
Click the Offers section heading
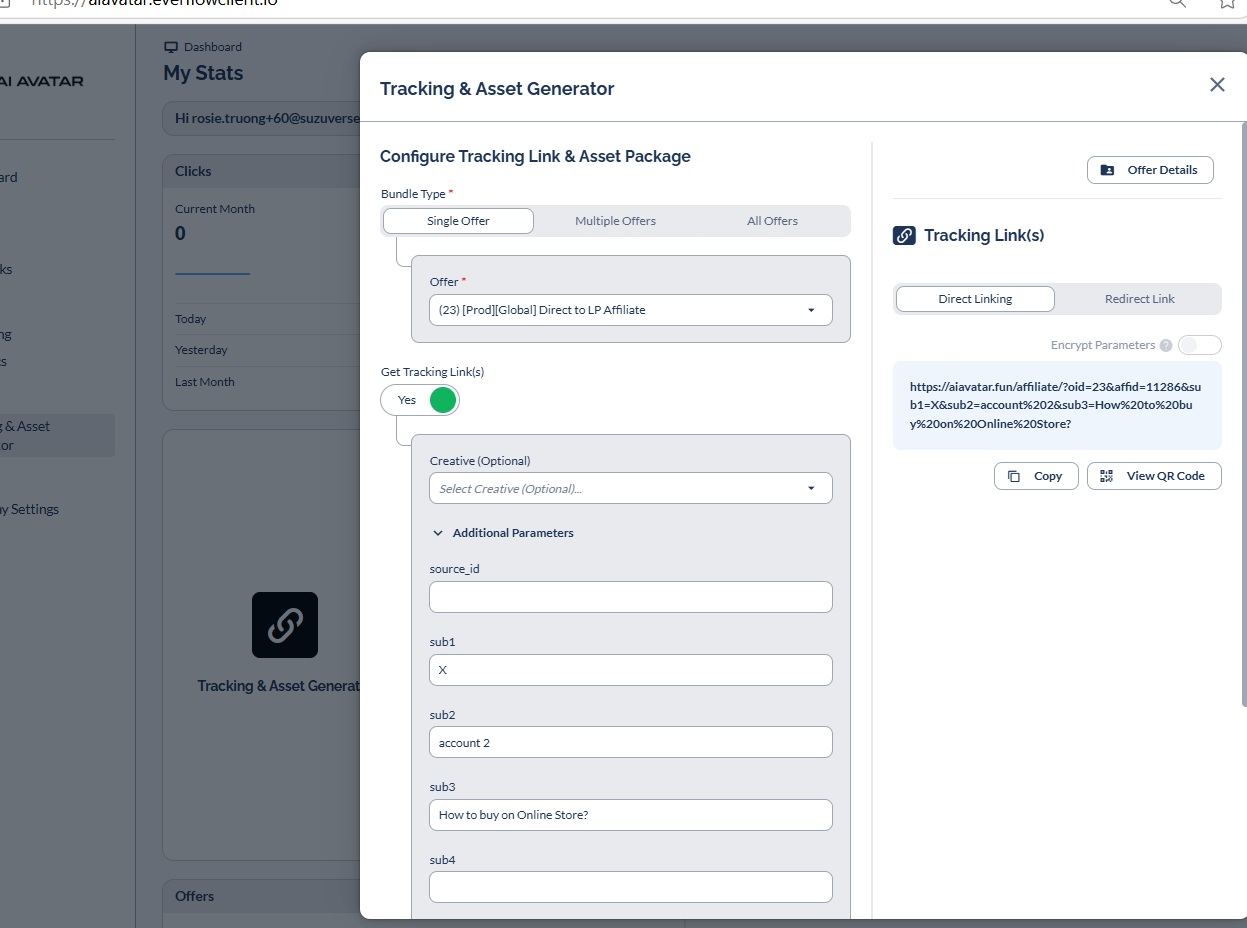tap(194, 896)
